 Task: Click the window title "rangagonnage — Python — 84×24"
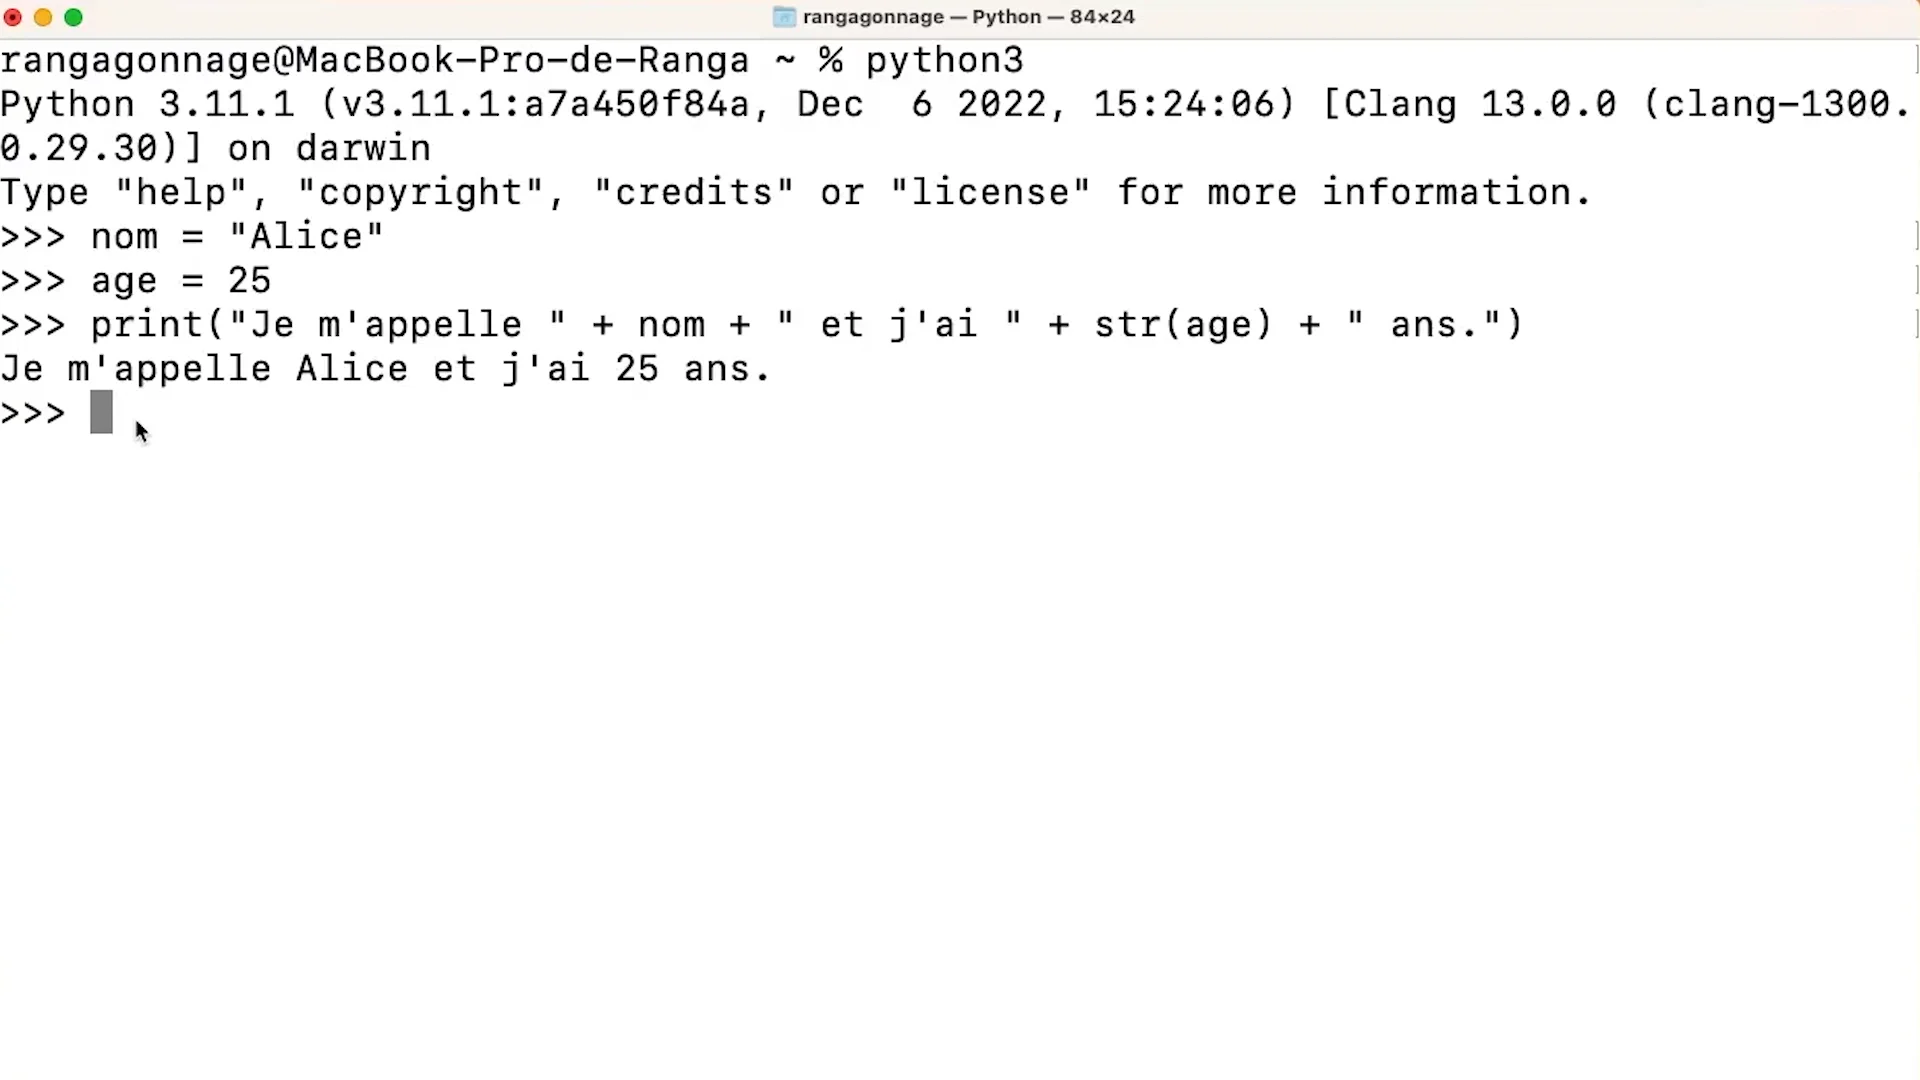tap(968, 17)
